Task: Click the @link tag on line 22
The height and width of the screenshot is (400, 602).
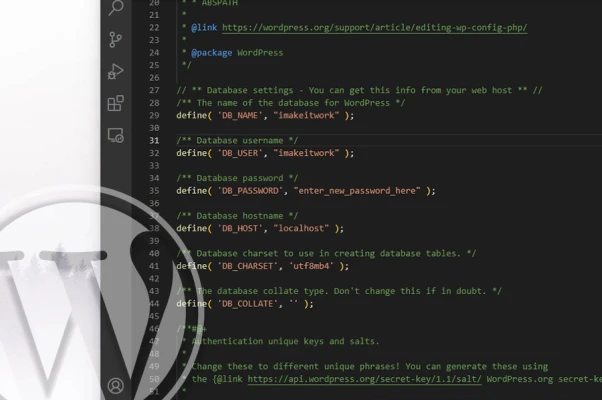Action: pyautogui.click(x=204, y=28)
